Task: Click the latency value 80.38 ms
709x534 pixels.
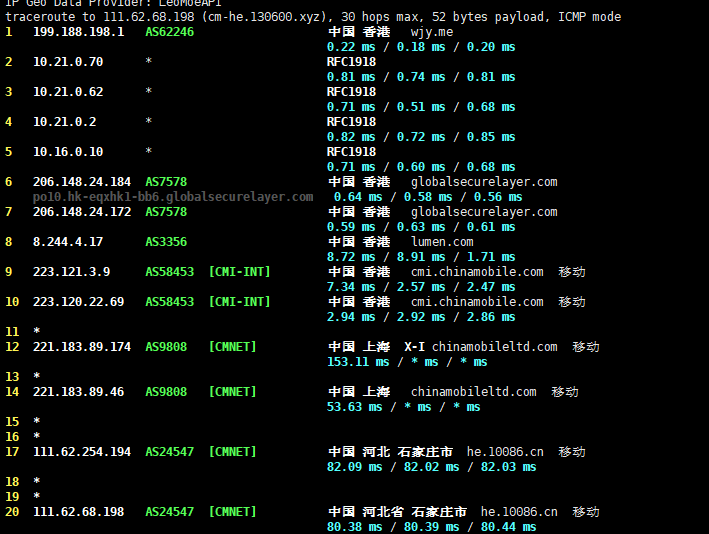Action: coord(354,527)
